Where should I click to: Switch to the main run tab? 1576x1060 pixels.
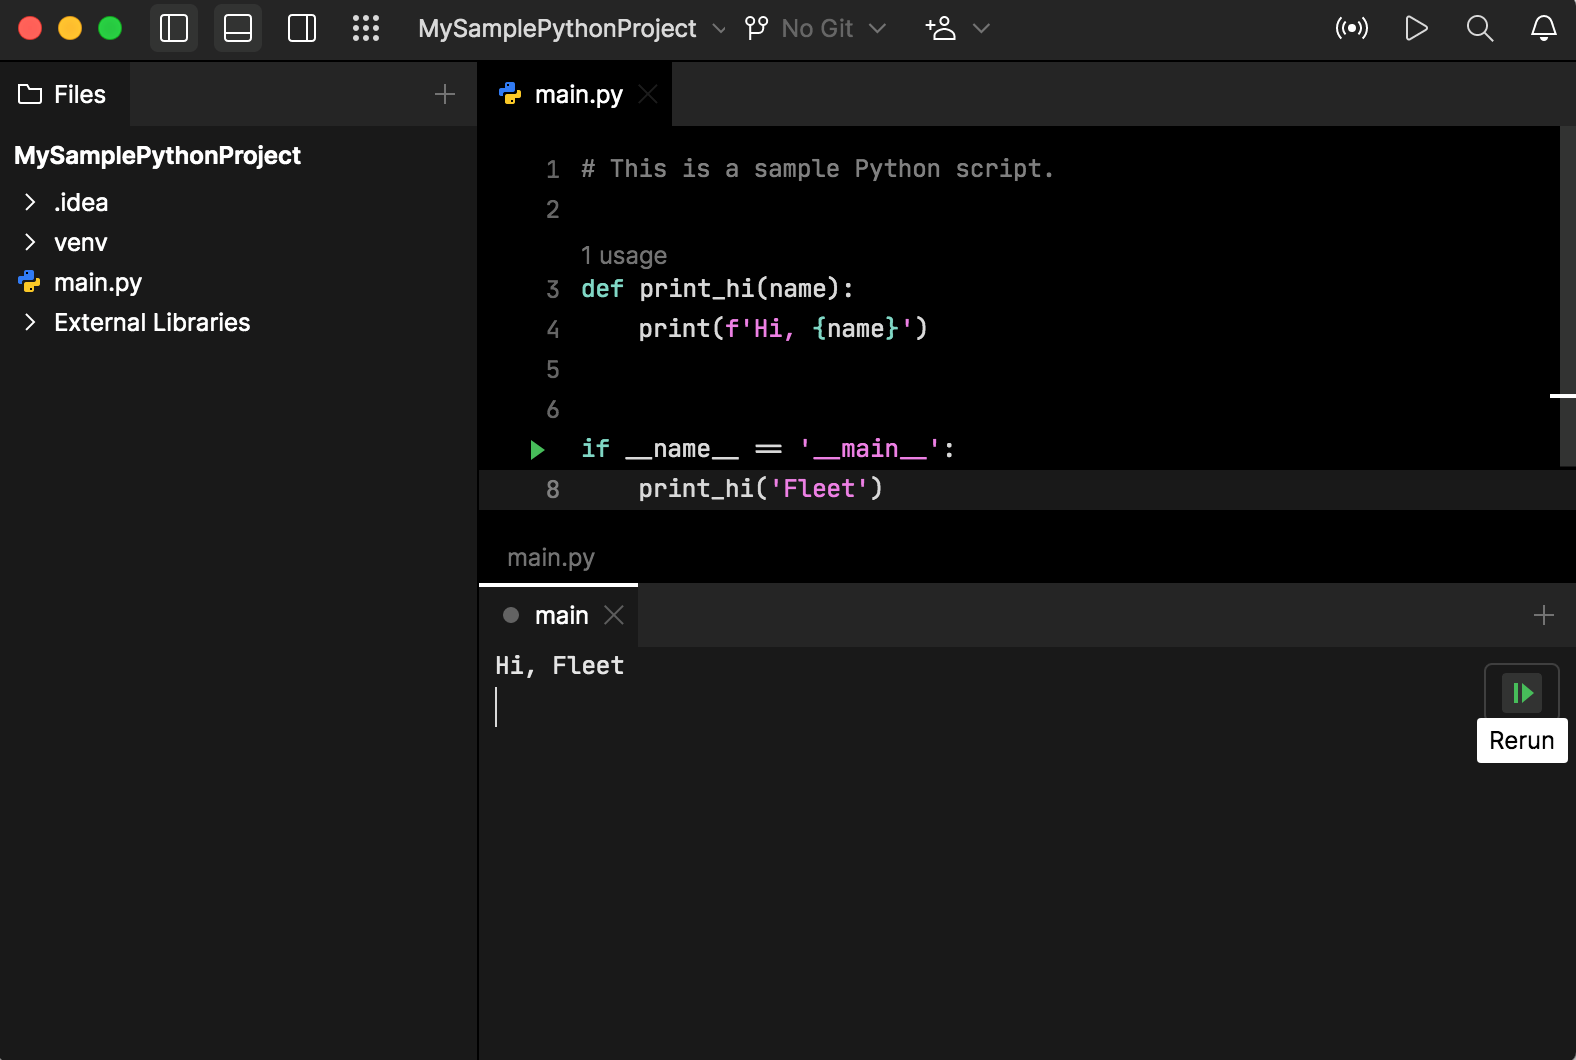560,615
